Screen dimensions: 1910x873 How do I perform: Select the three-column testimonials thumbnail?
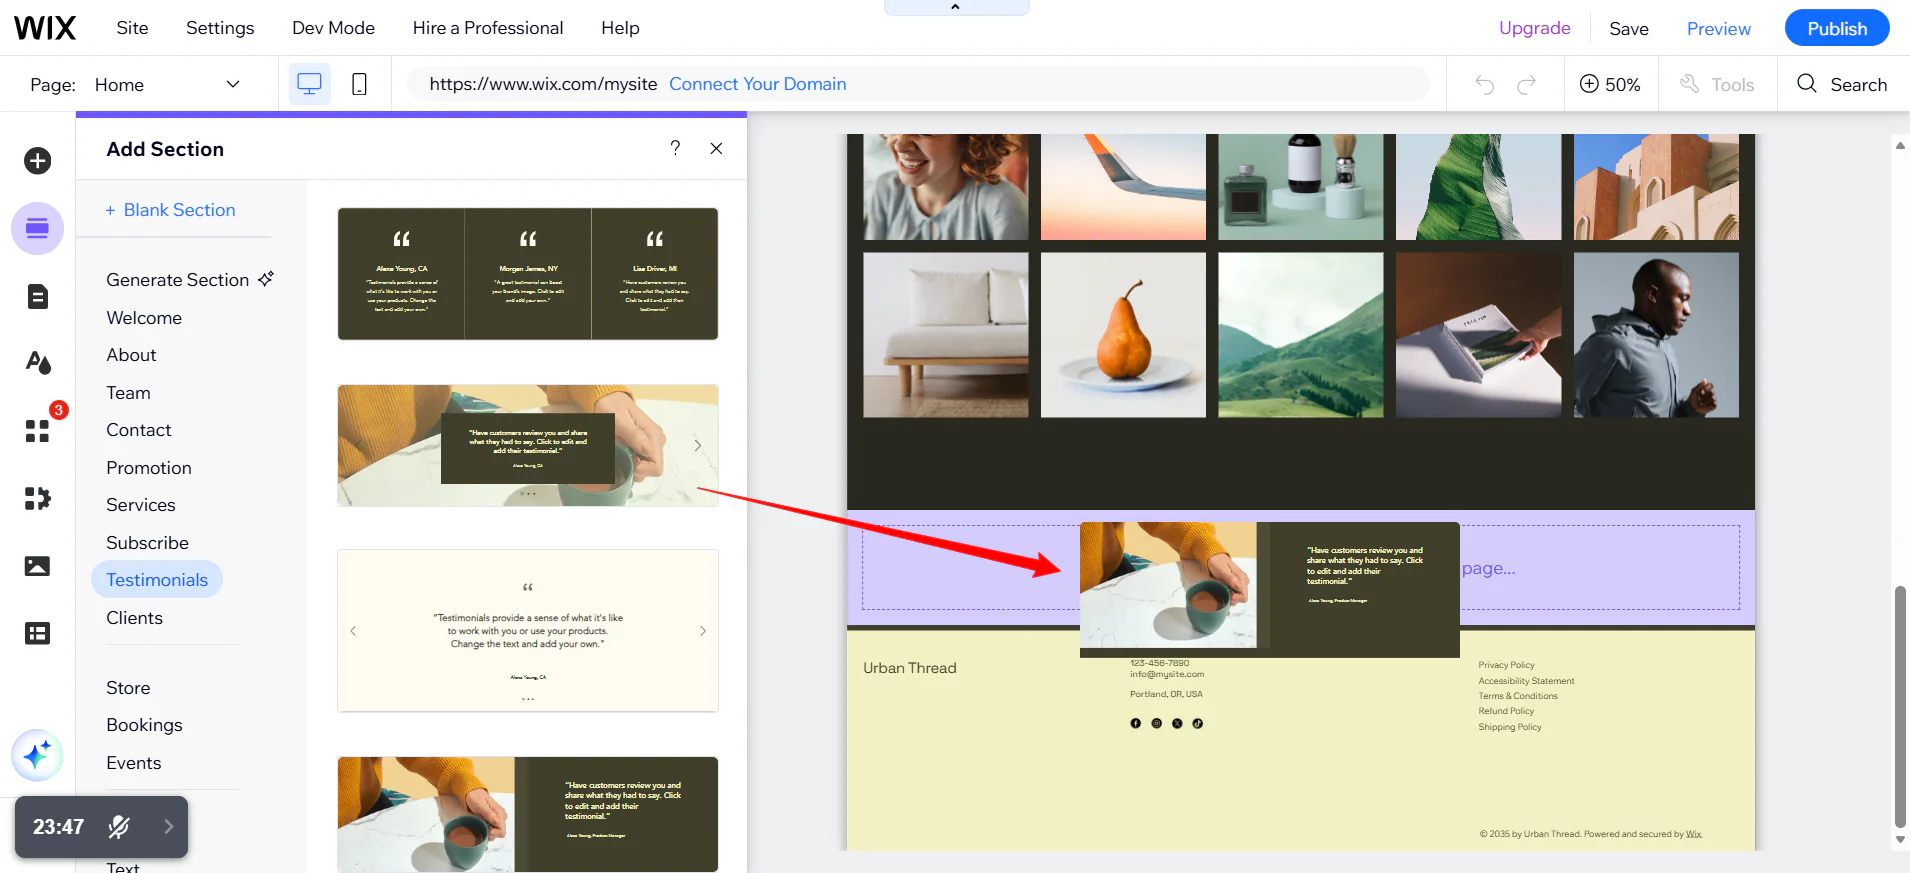[x=528, y=274]
